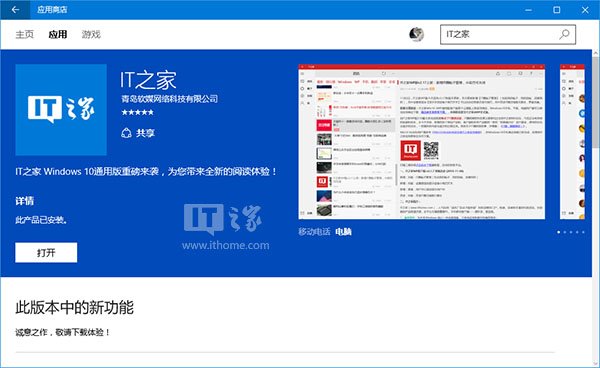This screenshot has width=600, height=368.
Task: Click the 诚意之作，敬请下载体验 text
Action: pyautogui.click(x=63, y=332)
